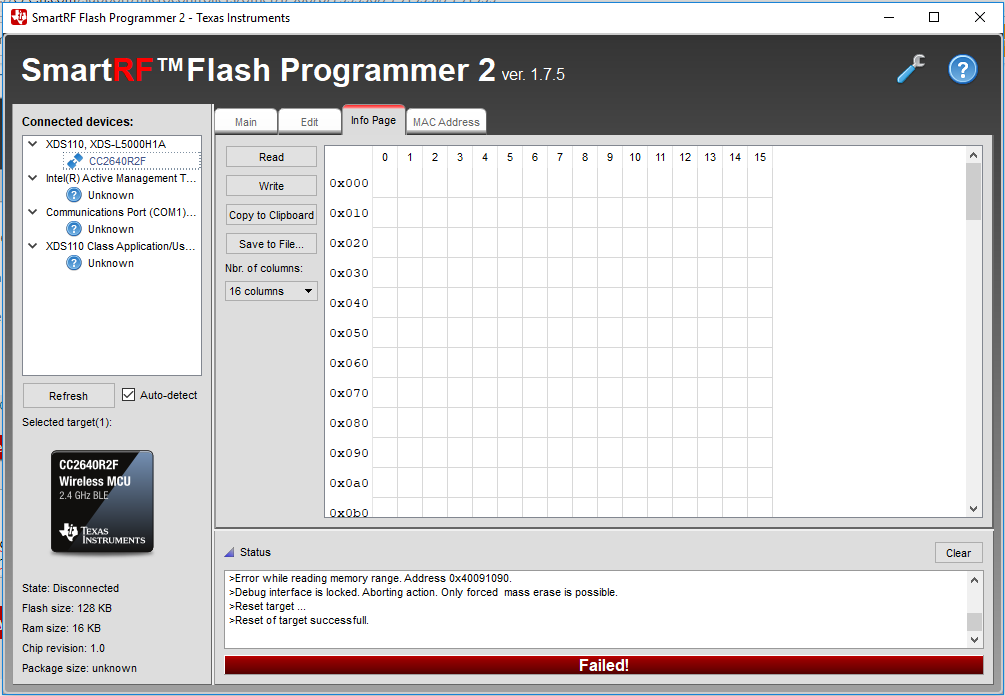Image resolution: width=1005 pixels, height=696 pixels.
Task: Click 'Ram size: 16 KB' text
Action: point(62,628)
